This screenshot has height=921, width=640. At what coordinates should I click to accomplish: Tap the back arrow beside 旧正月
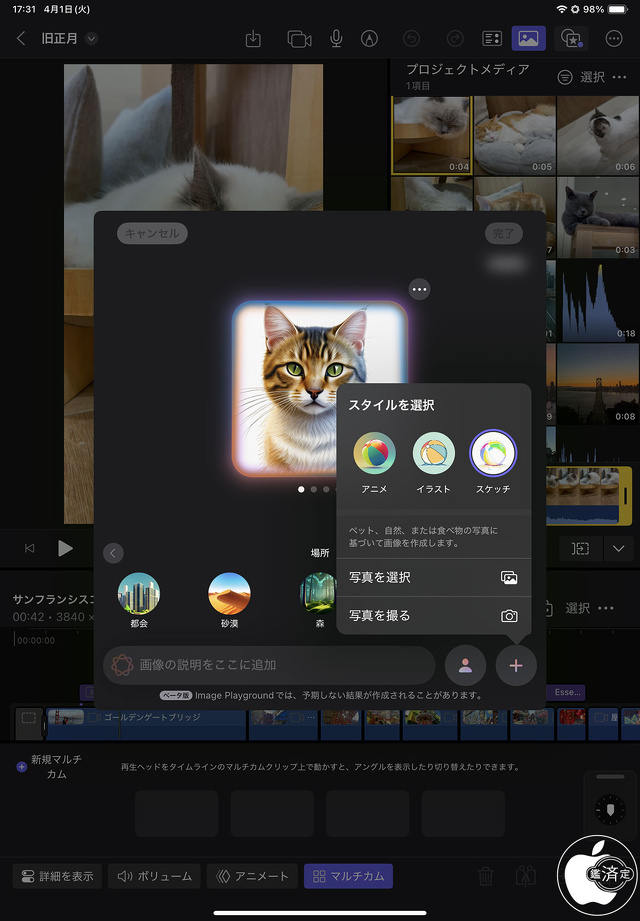pyautogui.click(x=22, y=39)
